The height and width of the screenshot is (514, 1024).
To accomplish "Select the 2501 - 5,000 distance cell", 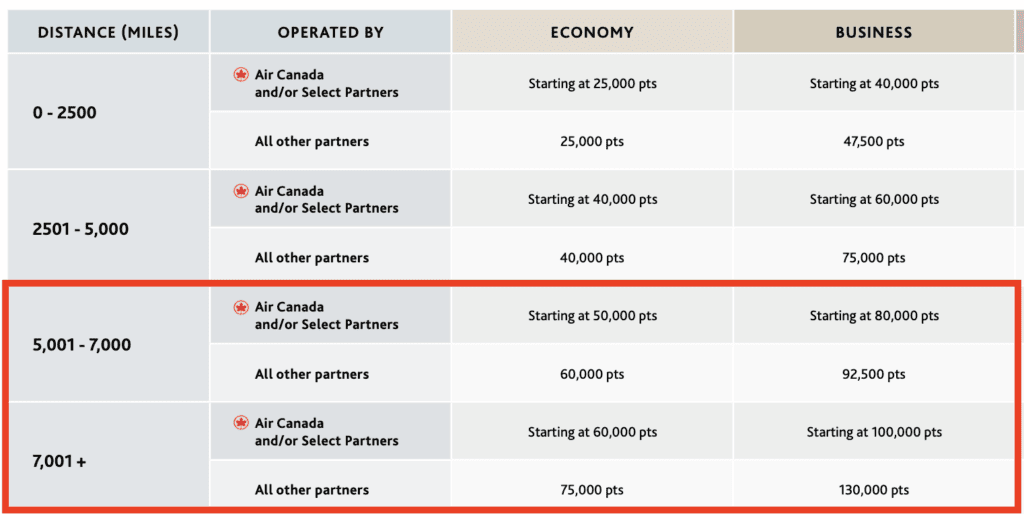I will point(81,229).
